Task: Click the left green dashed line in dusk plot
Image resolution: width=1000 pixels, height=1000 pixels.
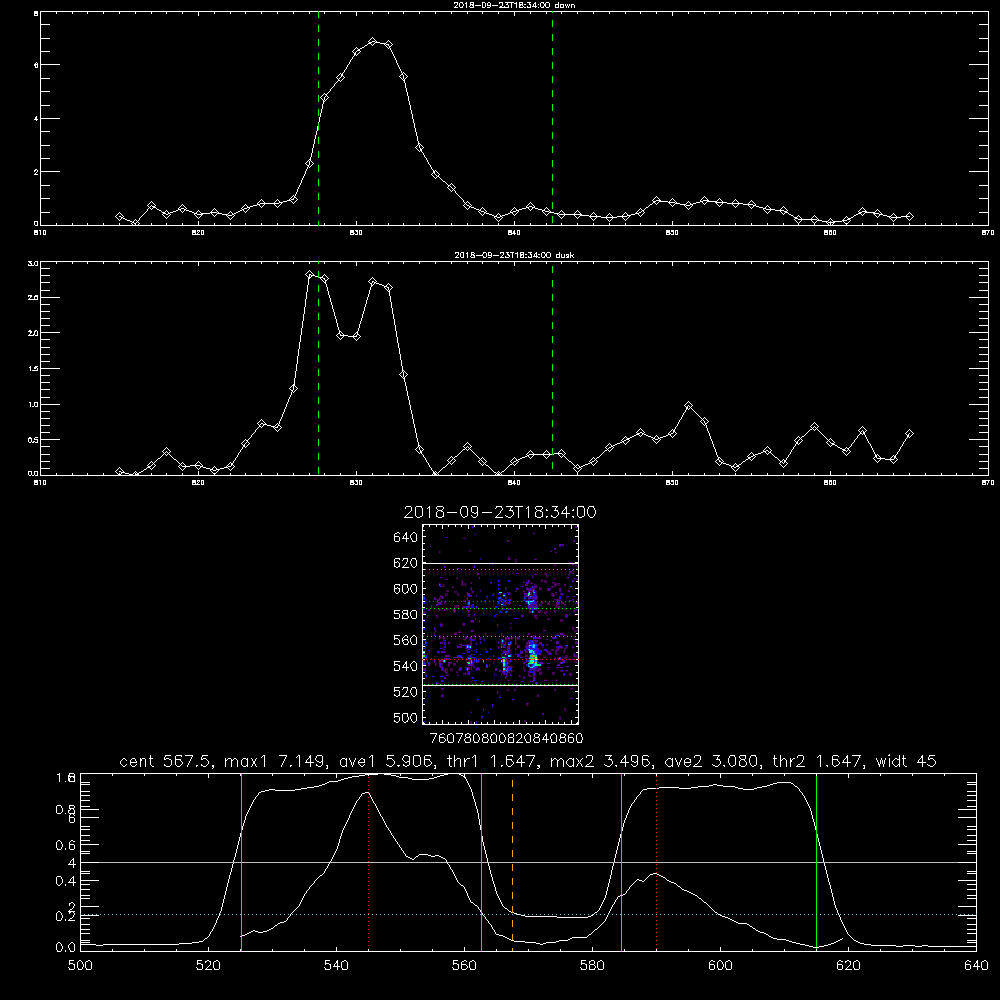Action: click(x=318, y=369)
